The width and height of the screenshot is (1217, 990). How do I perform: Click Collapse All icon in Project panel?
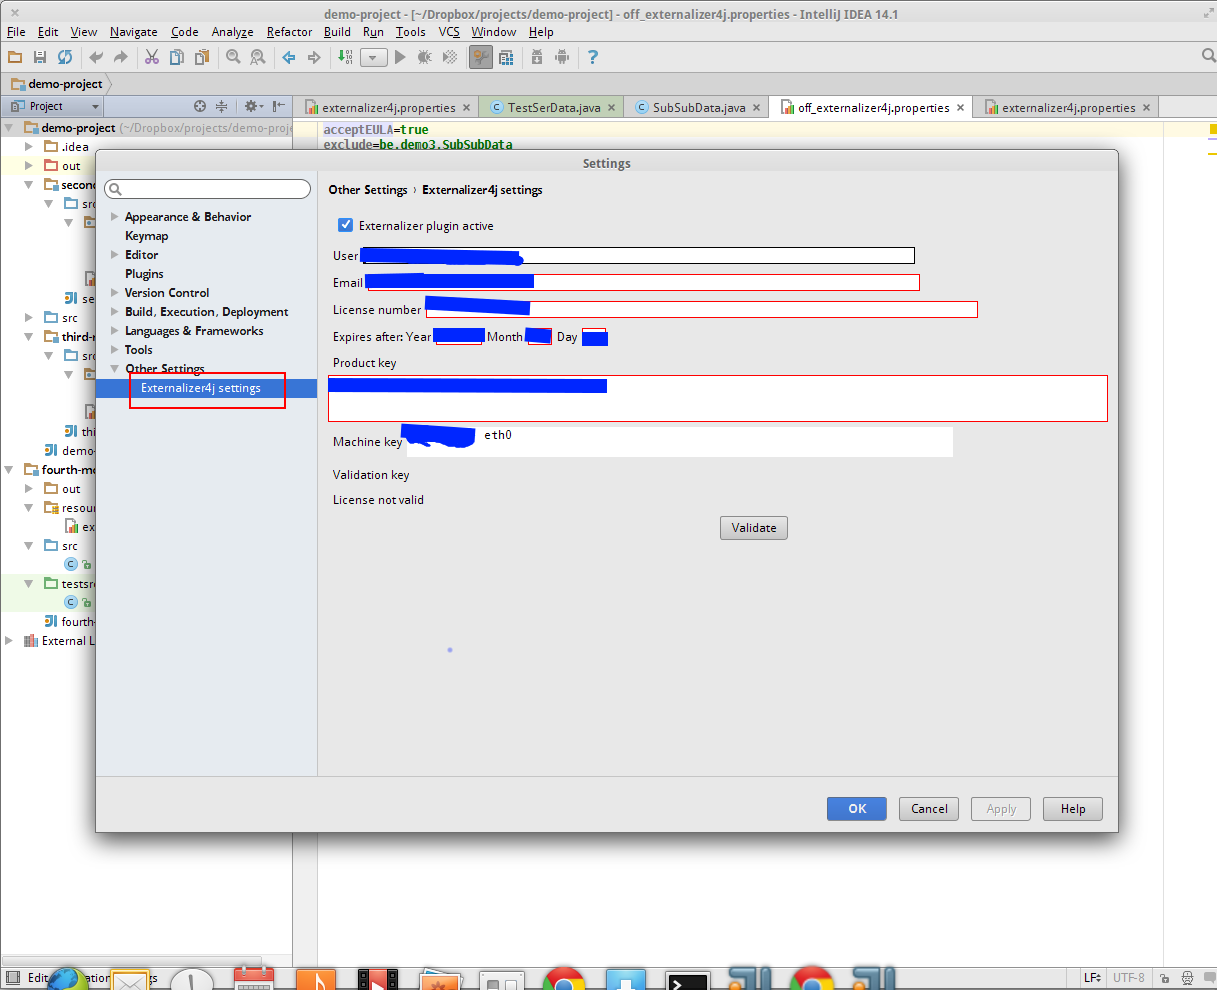click(221, 106)
